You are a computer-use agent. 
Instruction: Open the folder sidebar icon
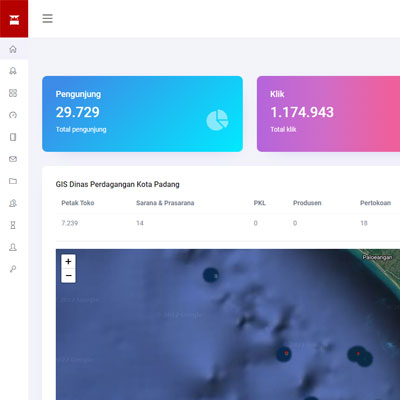(x=13, y=181)
